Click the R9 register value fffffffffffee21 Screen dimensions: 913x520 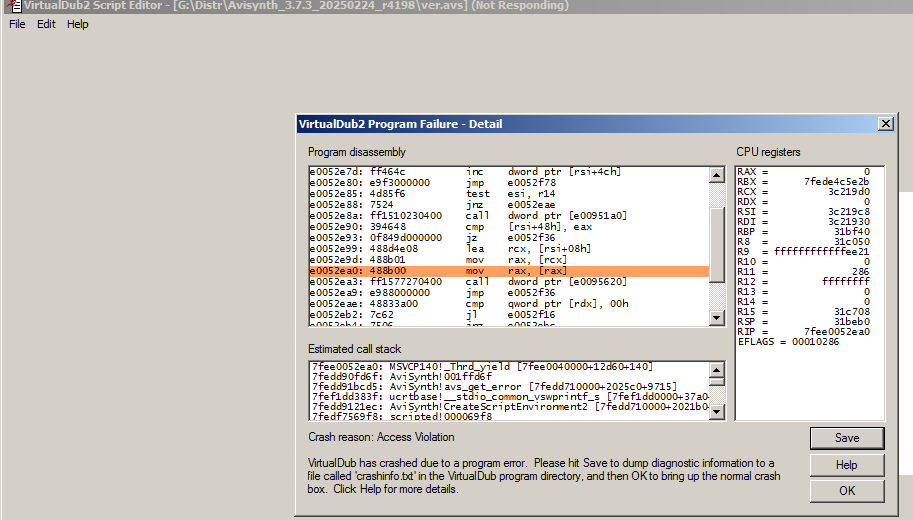pos(822,252)
